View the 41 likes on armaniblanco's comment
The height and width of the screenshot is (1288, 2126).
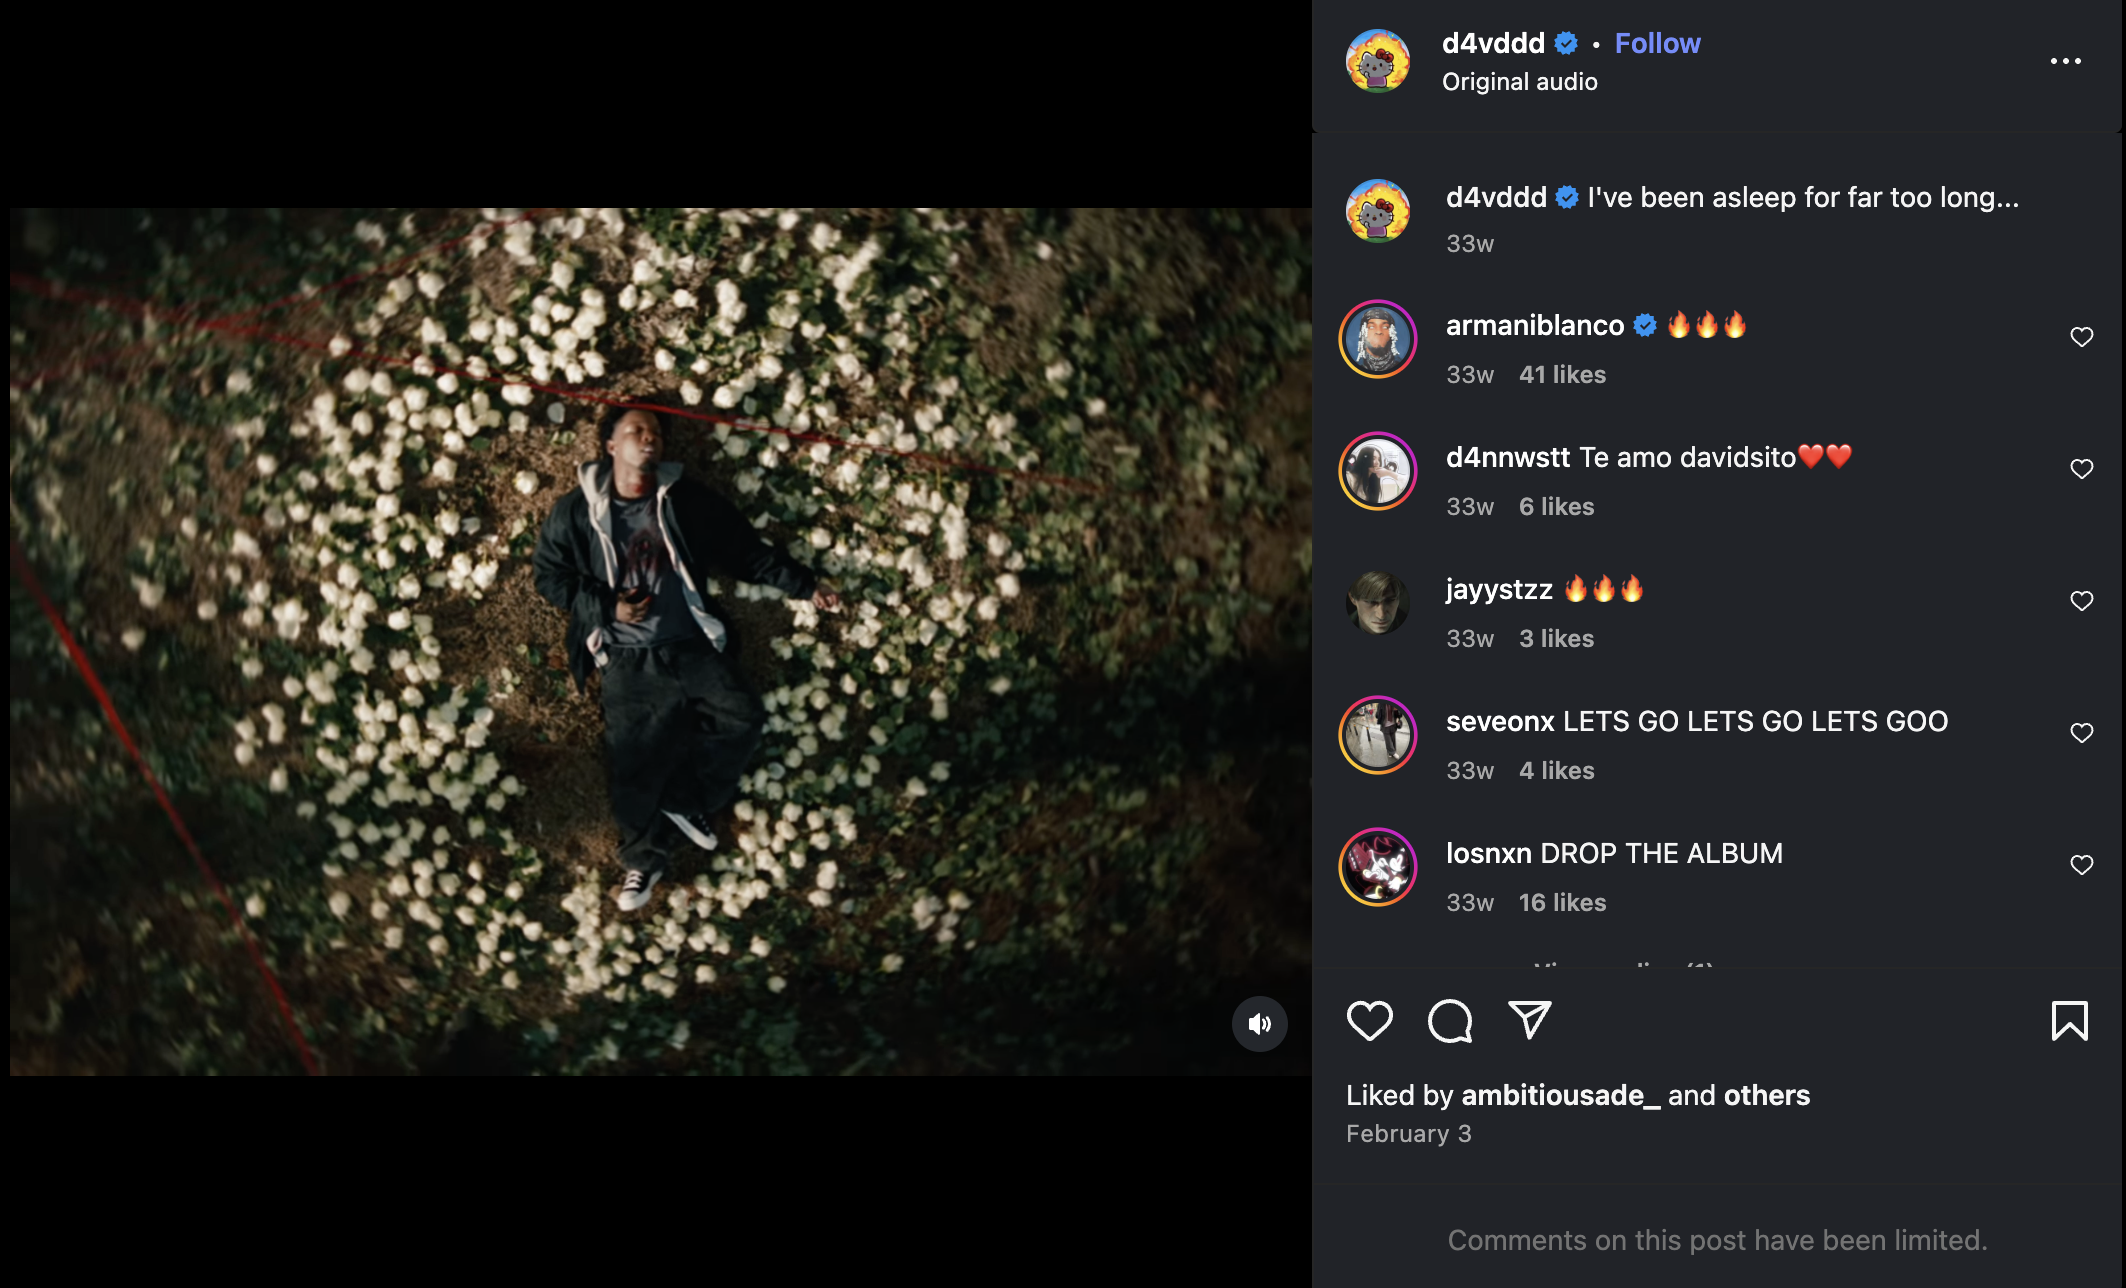point(1562,375)
